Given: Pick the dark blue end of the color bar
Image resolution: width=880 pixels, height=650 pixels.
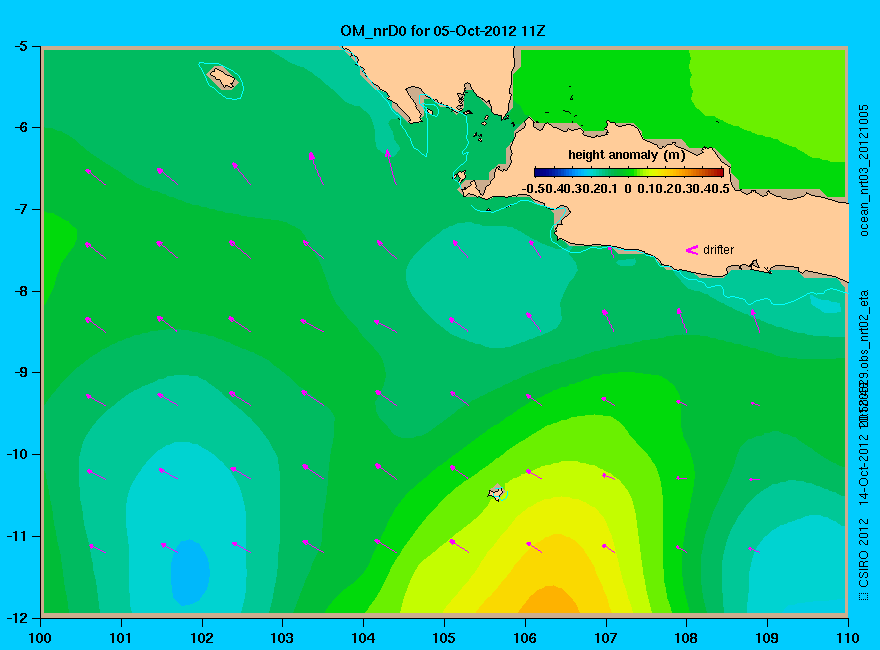Looking at the screenshot, I should (537, 172).
